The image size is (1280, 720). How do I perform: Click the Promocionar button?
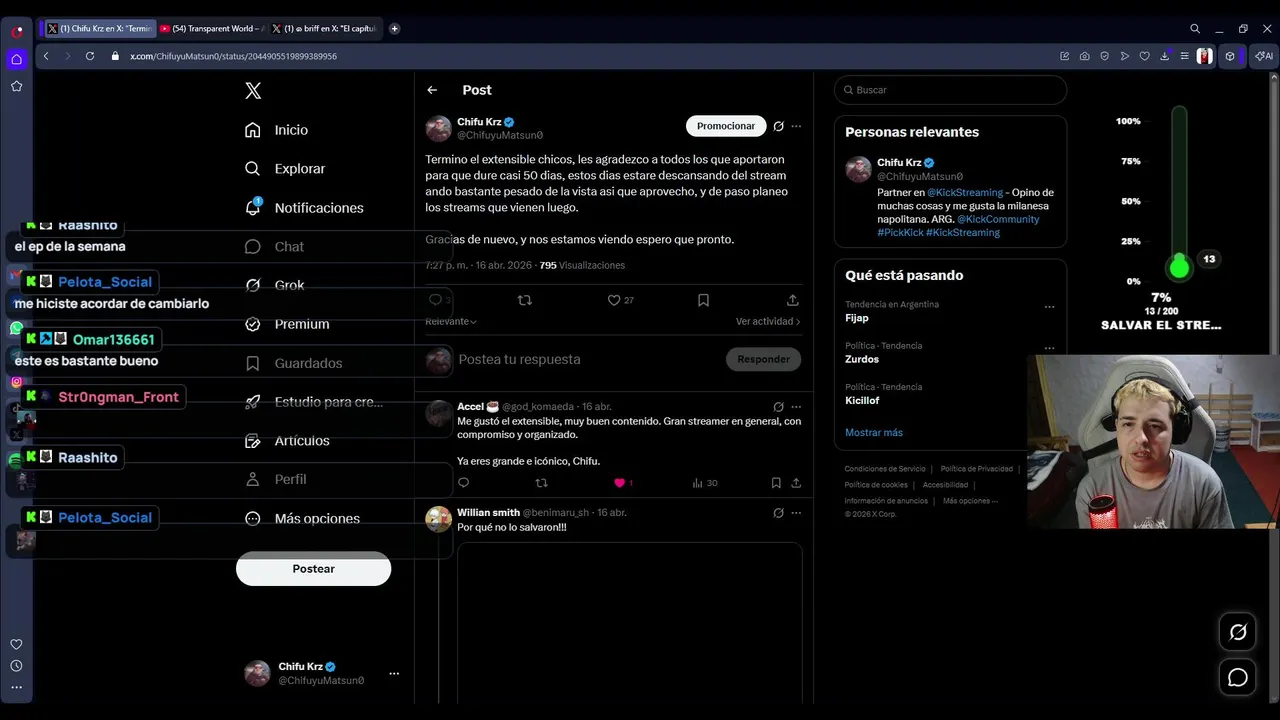(x=726, y=126)
